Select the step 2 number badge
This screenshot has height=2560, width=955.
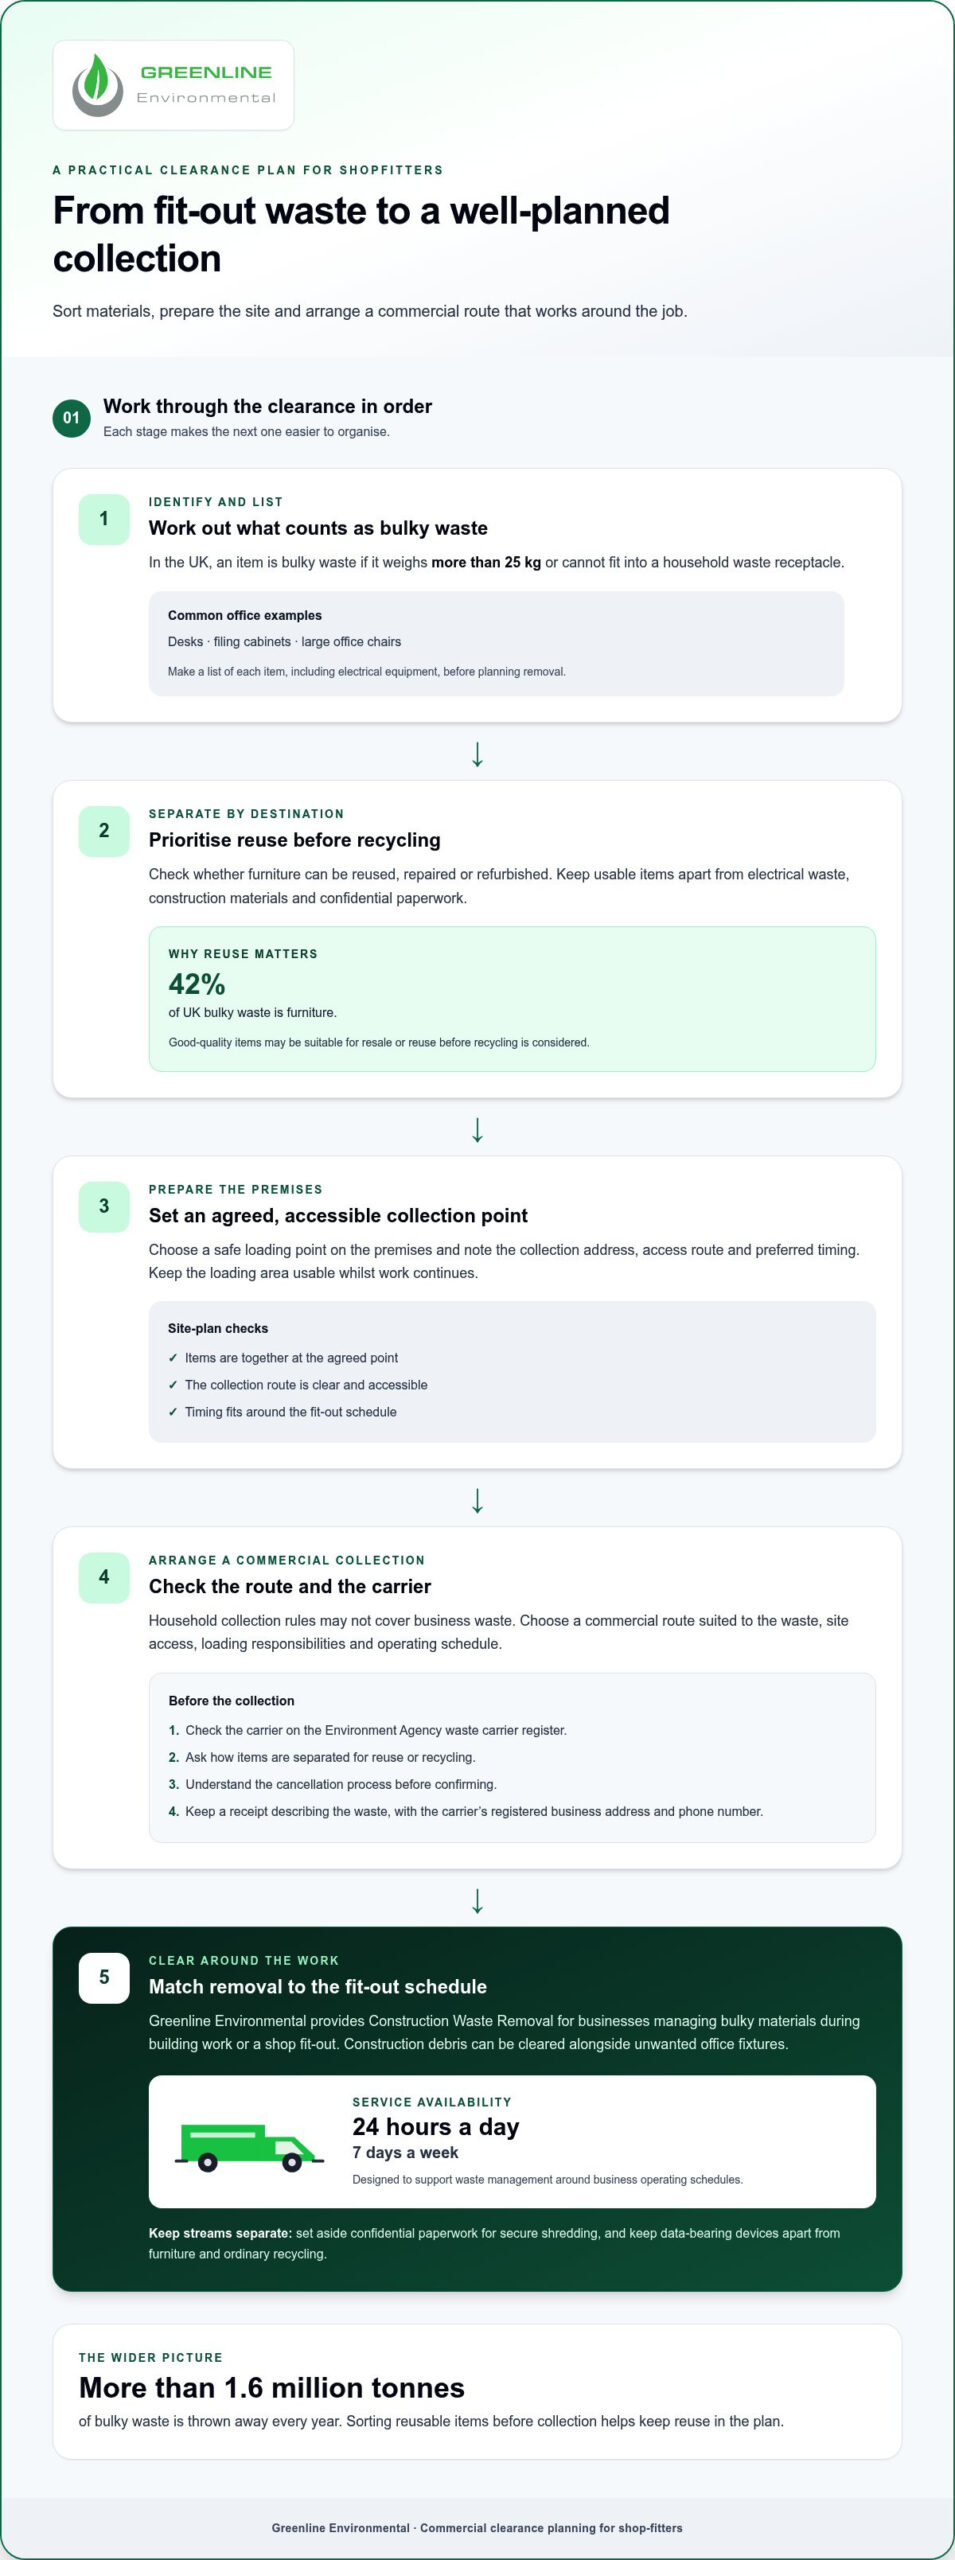coord(104,831)
